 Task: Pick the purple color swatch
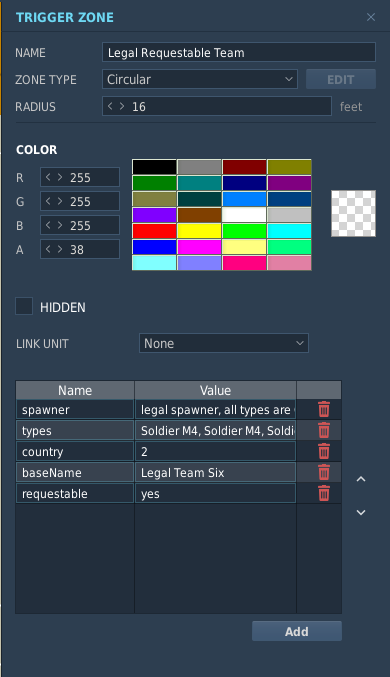(x=289, y=183)
